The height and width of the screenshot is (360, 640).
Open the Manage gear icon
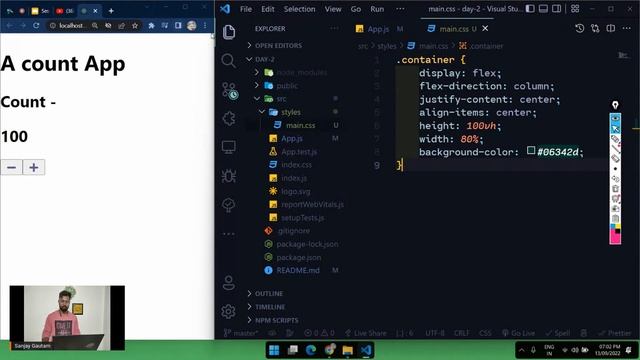[x=229, y=311]
